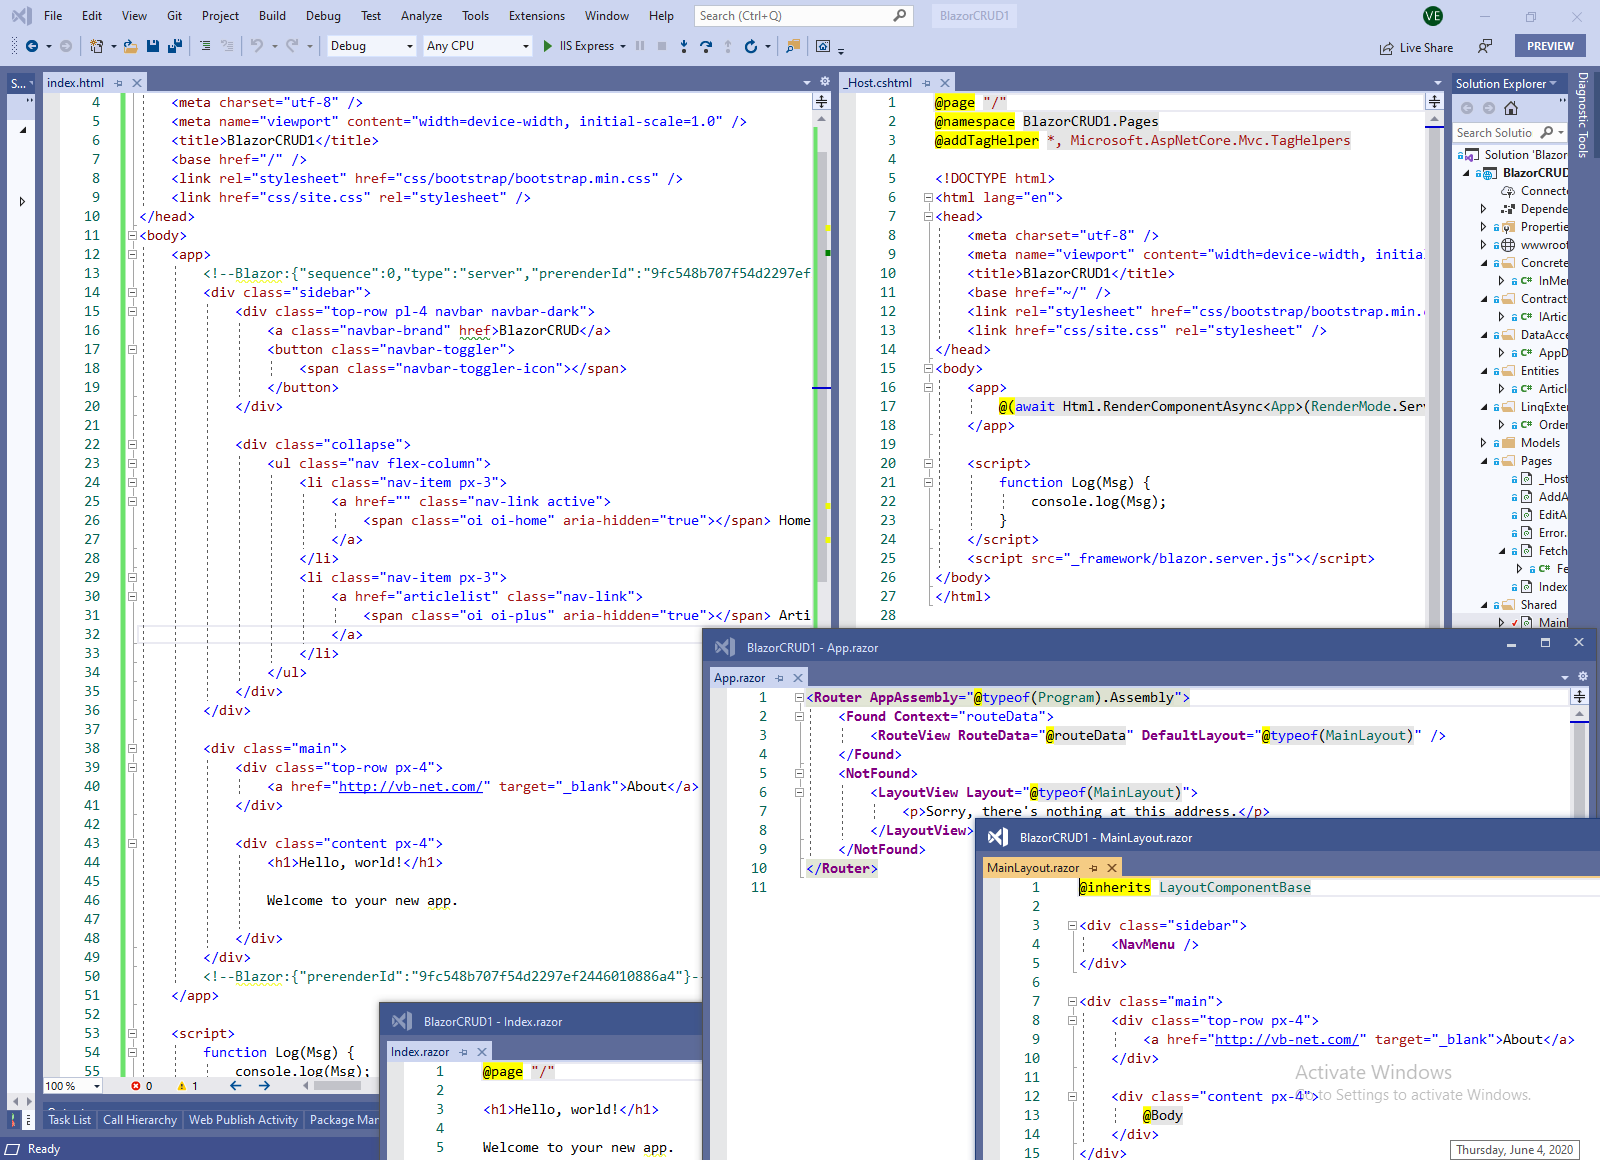Viewport: 1600px width, 1160px height.
Task: Toggle the pin on the _Host.cshtml tab
Action: (x=927, y=83)
